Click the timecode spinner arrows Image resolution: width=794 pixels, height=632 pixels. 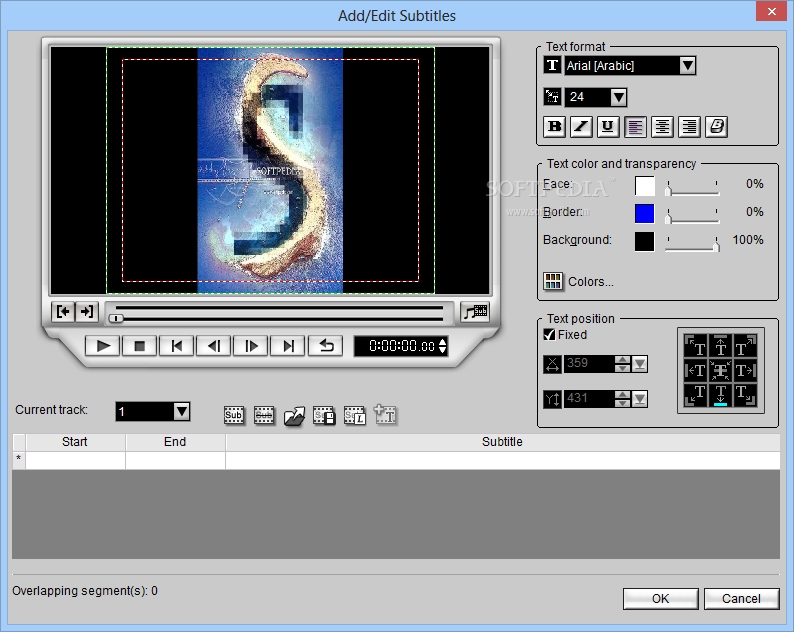coord(443,346)
